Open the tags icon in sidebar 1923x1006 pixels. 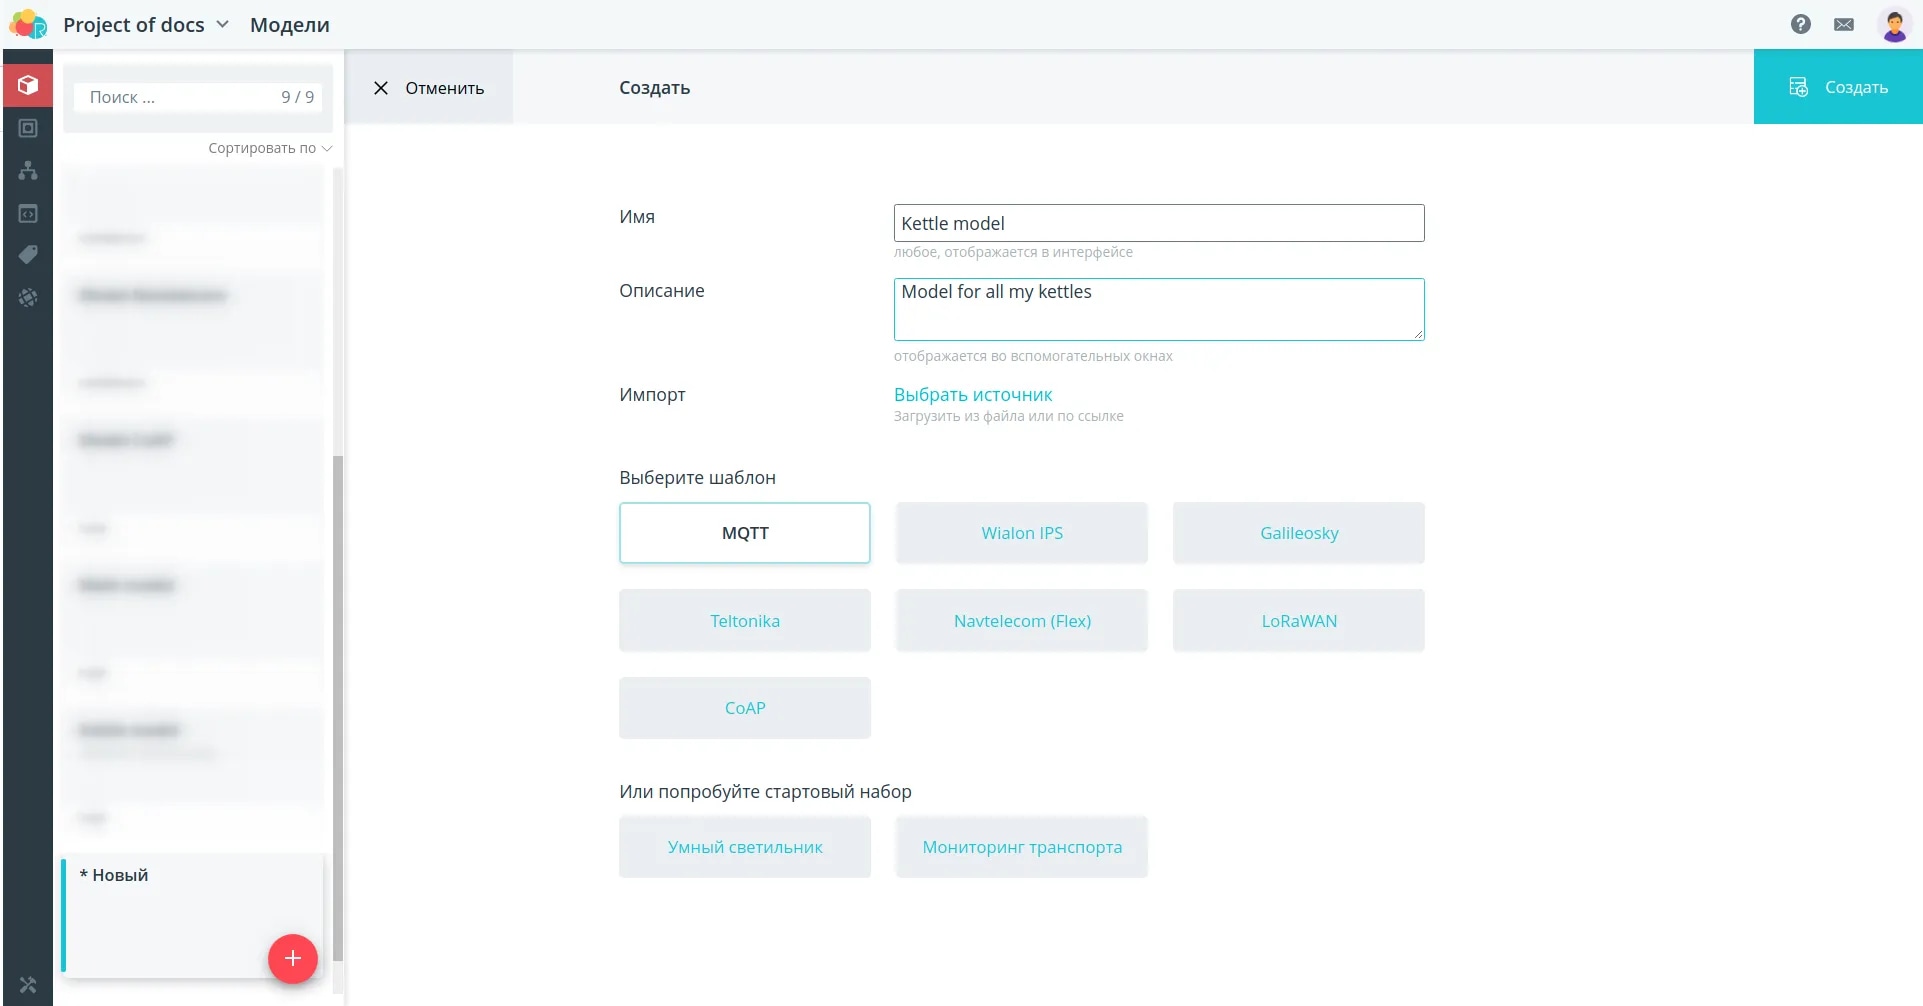click(x=28, y=255)
